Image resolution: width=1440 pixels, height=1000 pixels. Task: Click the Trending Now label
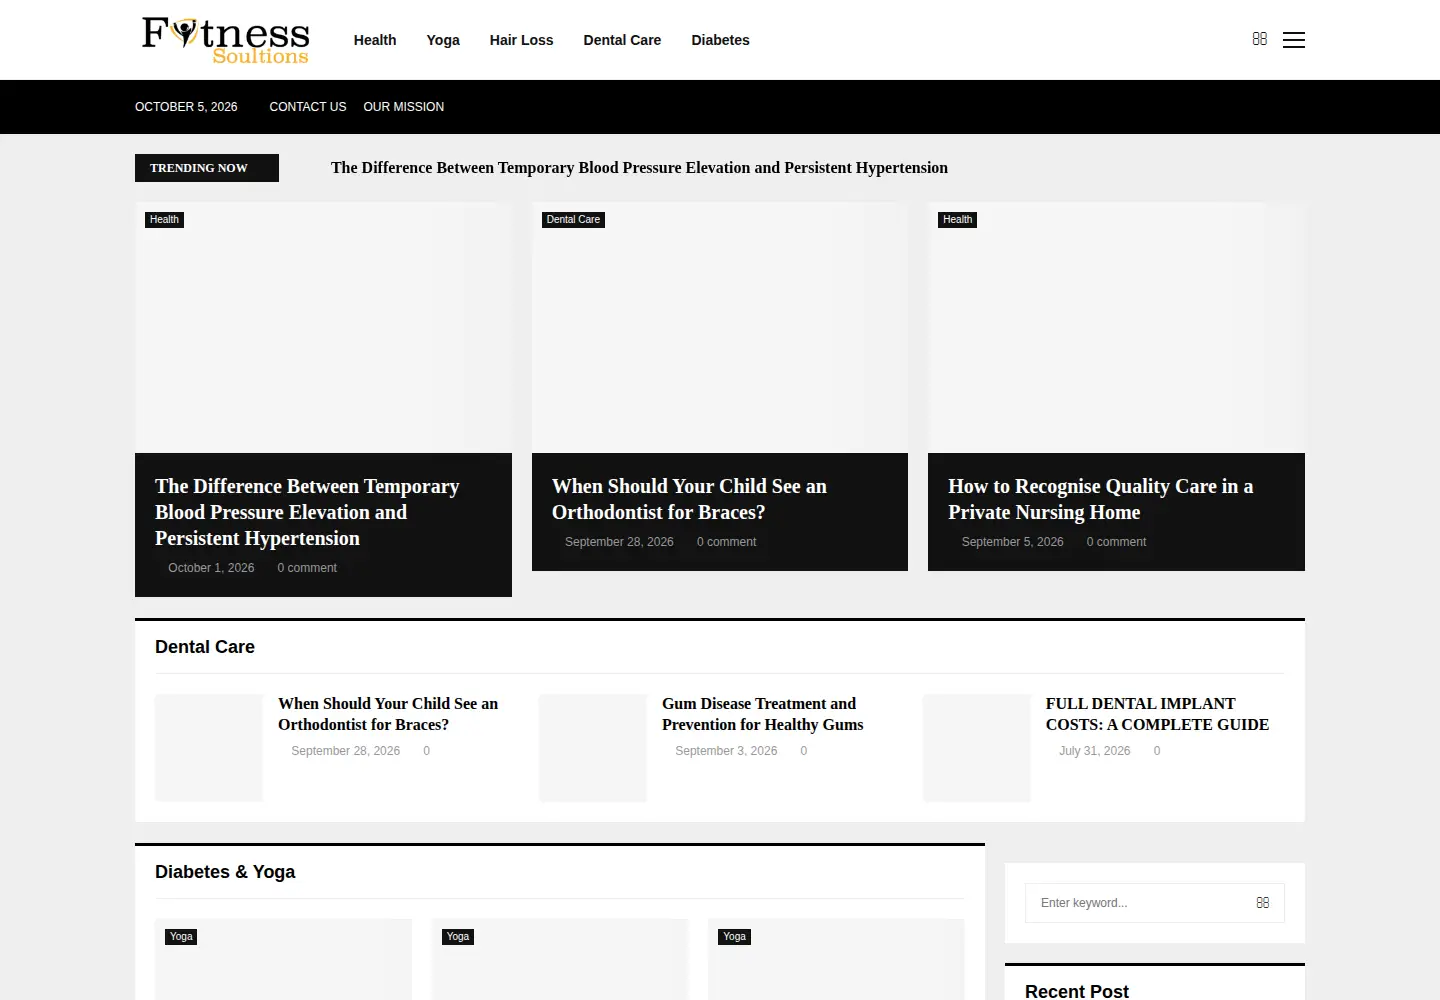[207, 168]
